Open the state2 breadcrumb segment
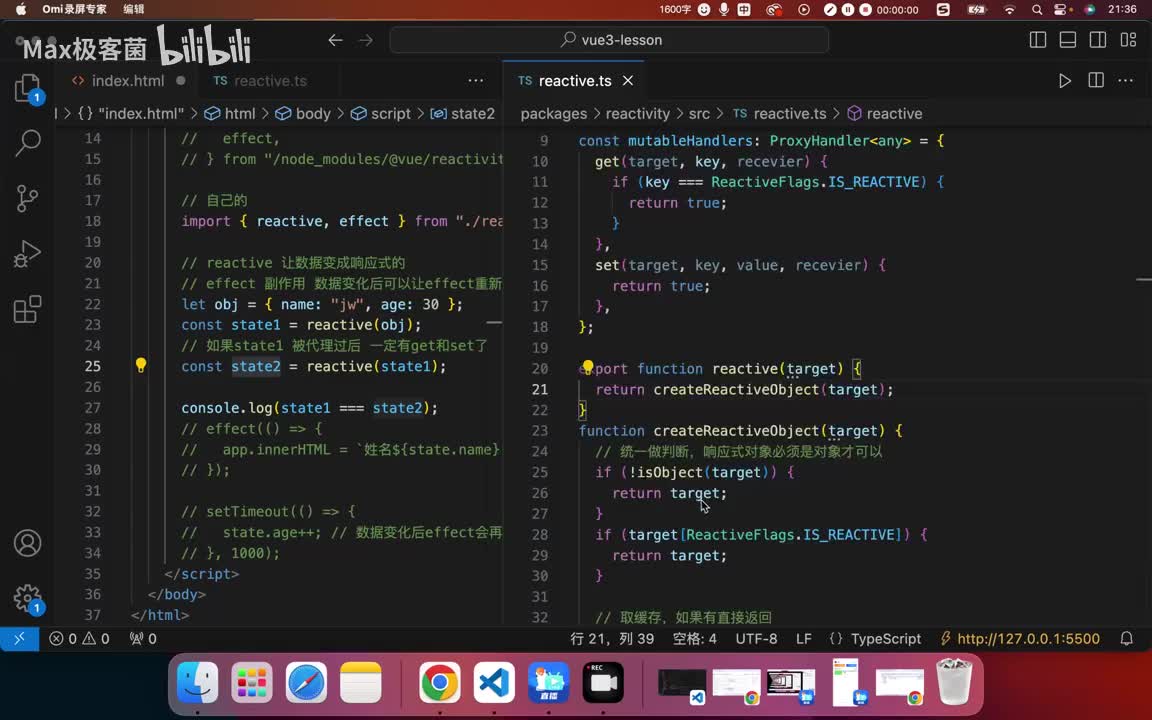This screenshot has width=1152, height=720. (463, 114)
